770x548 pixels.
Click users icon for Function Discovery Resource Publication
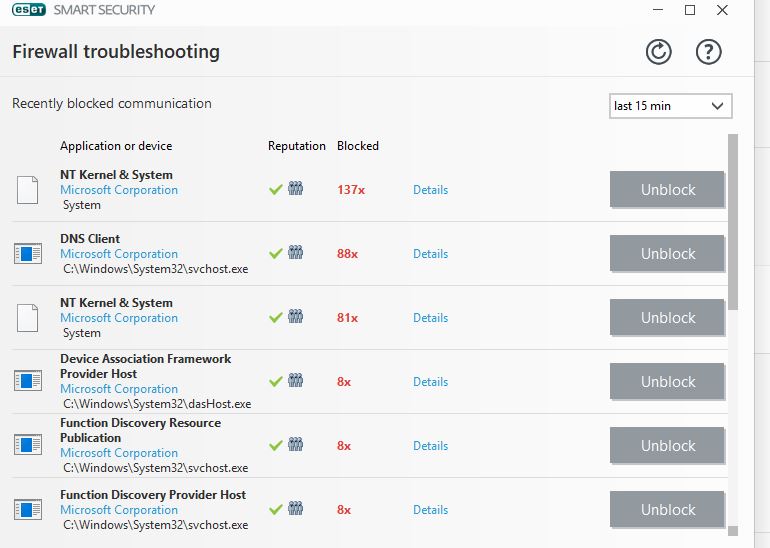[x=295, y=444]
